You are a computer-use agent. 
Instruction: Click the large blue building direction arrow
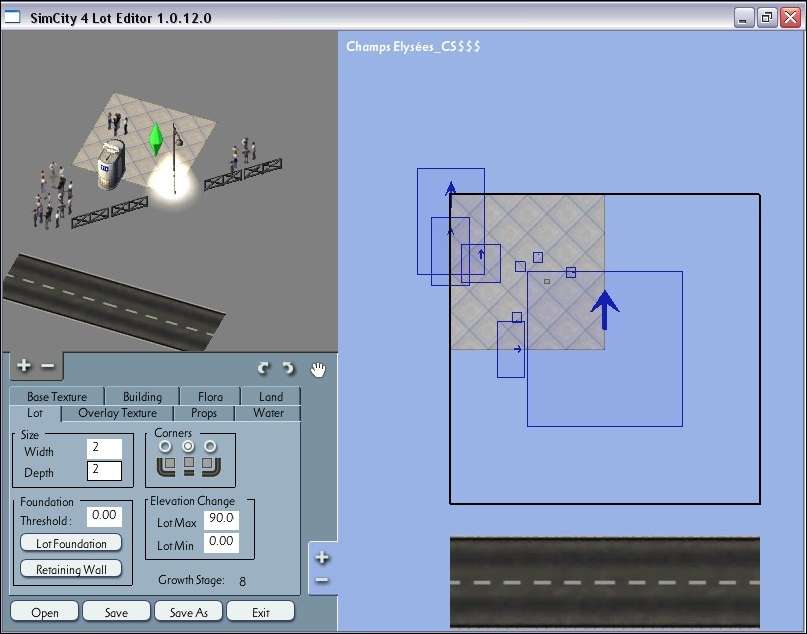604,310
